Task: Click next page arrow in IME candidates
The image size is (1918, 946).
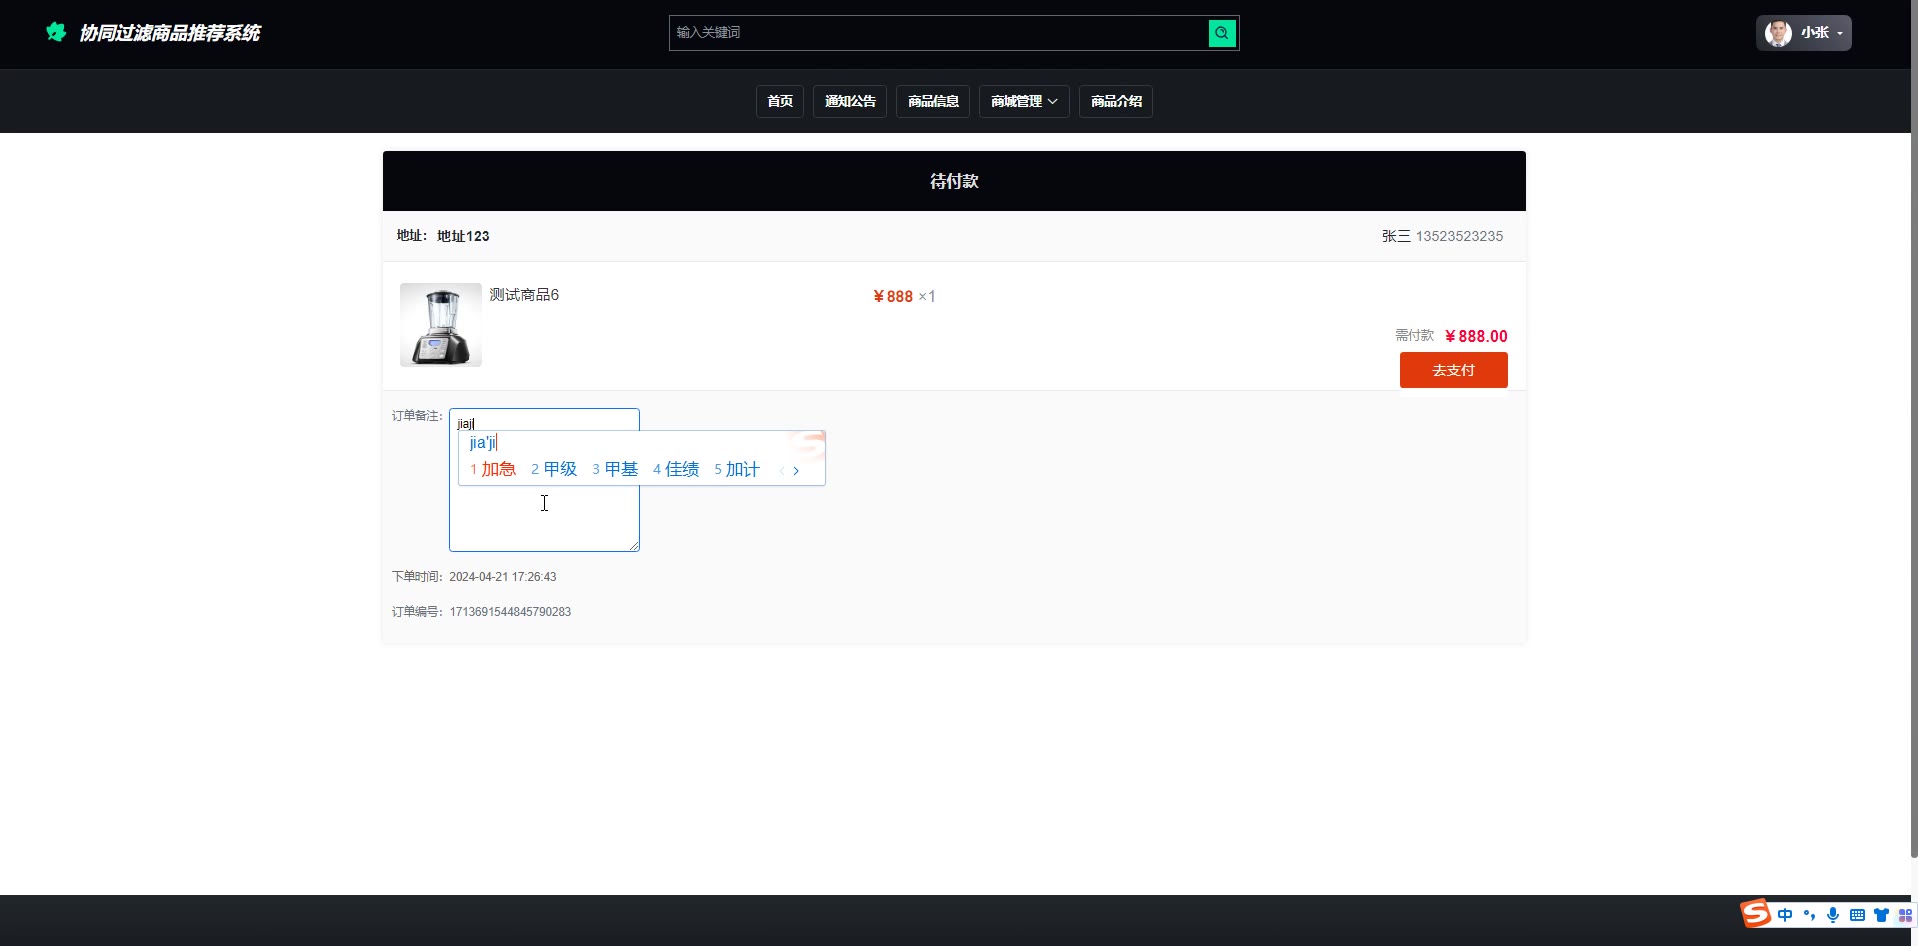Action: [x=796, y=471]
